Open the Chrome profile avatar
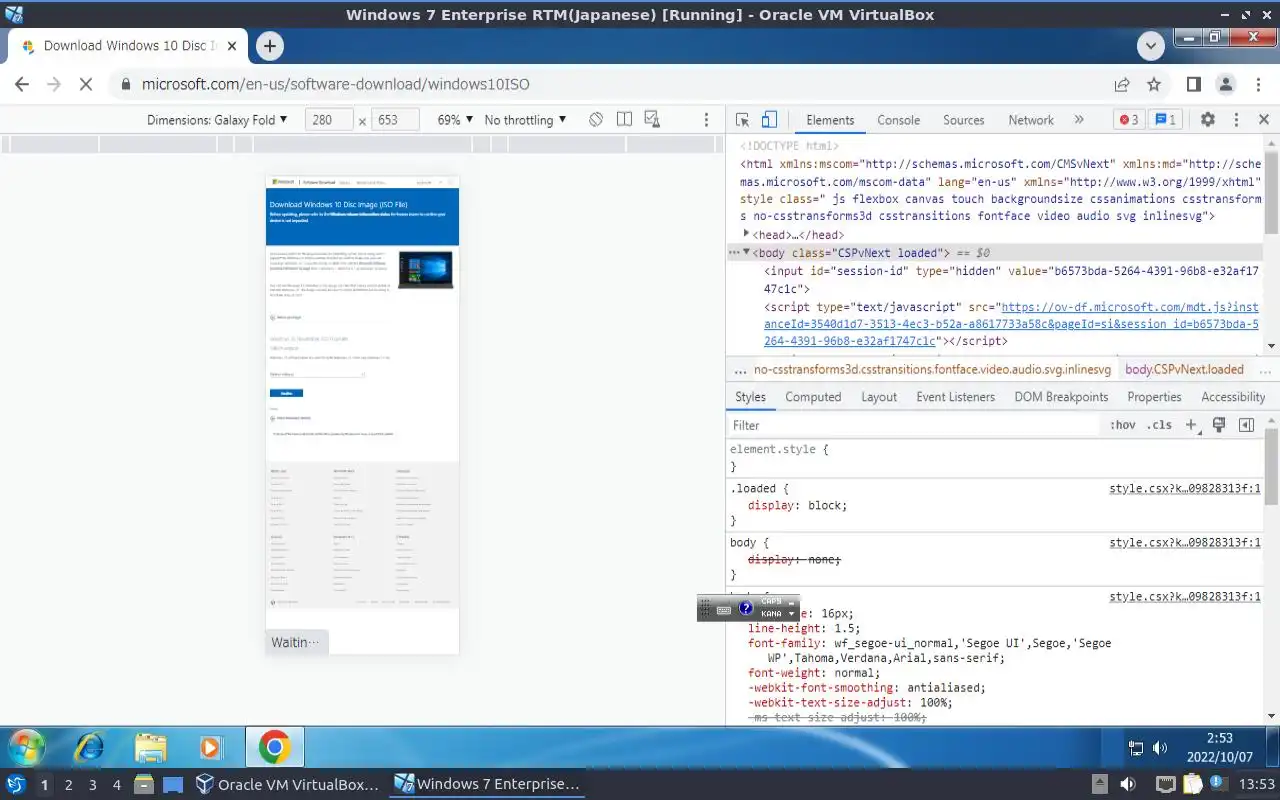The width and height of the screenshot is (1280, 800). point(1226,85)
